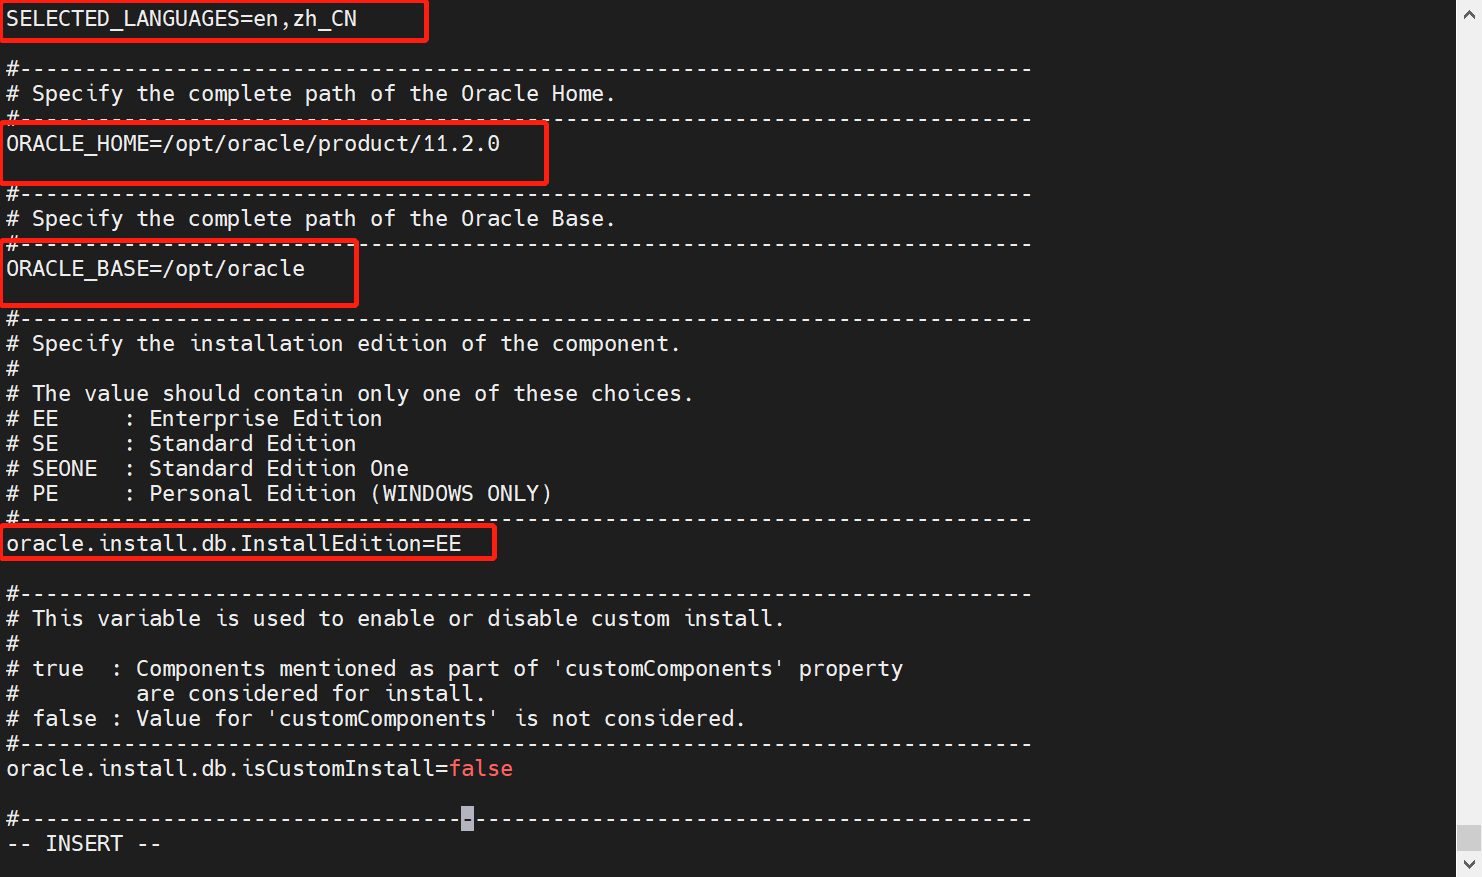This screenshot has height=877, width=1482.
Task: Click the ORACLE_HOME path value line
Action: (x=253, y=144)
